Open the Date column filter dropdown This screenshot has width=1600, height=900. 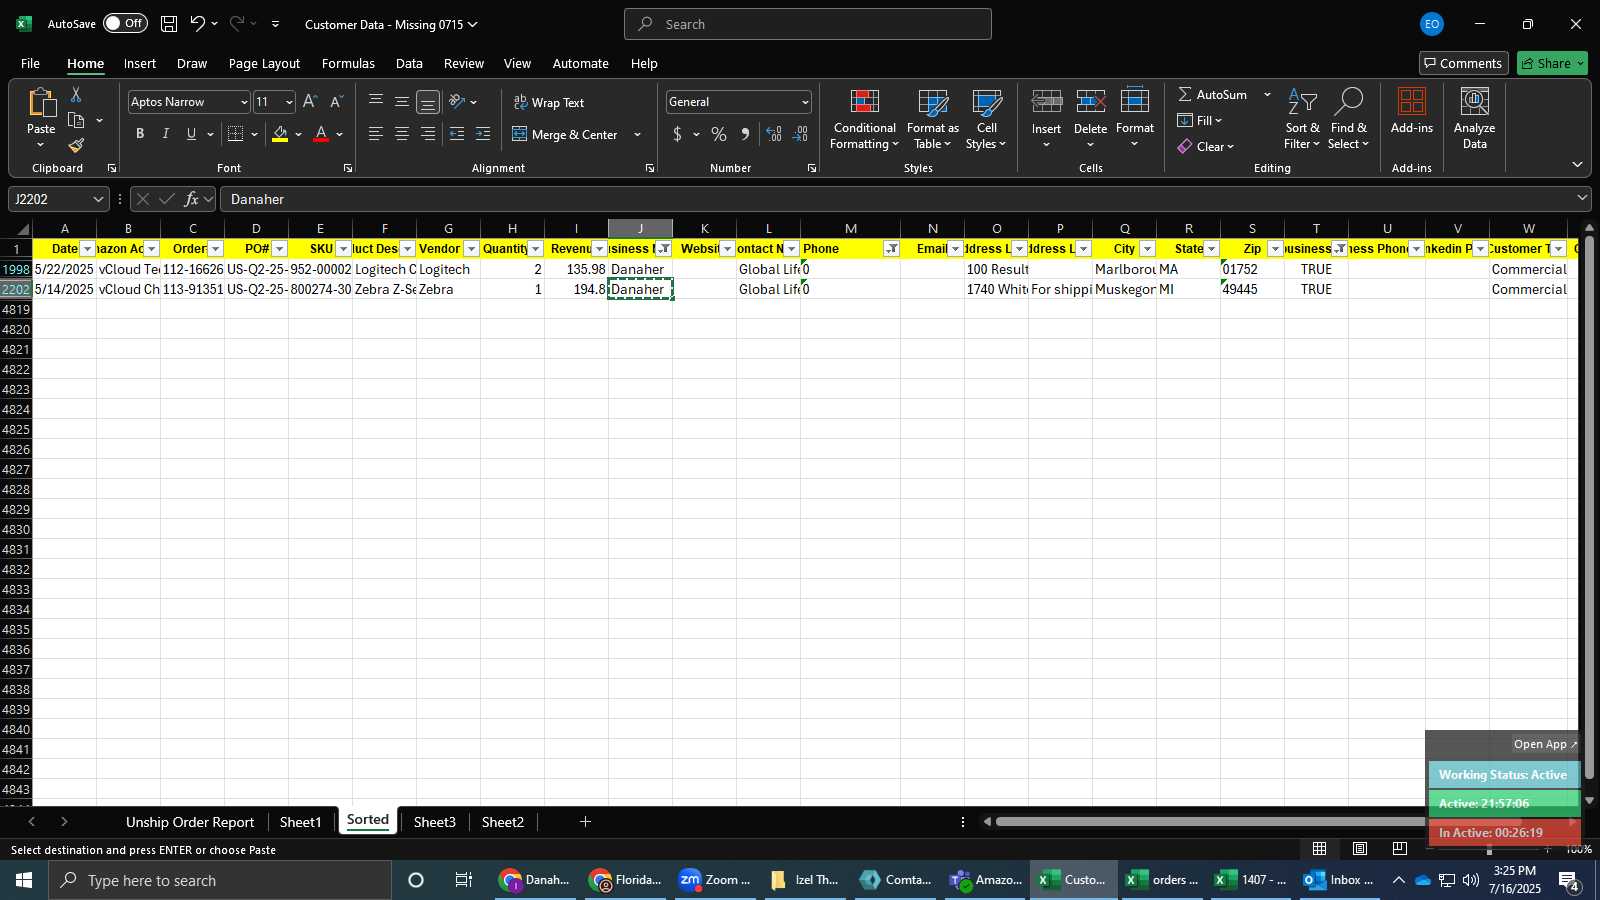coord(87,249)
